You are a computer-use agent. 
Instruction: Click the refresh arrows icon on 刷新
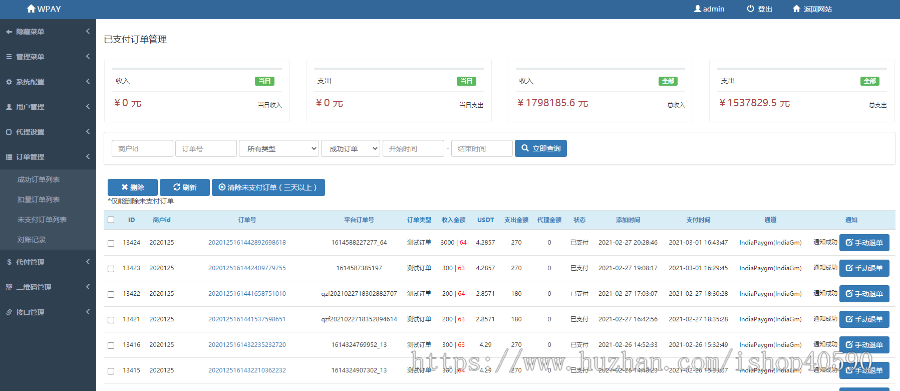[177, 188]
